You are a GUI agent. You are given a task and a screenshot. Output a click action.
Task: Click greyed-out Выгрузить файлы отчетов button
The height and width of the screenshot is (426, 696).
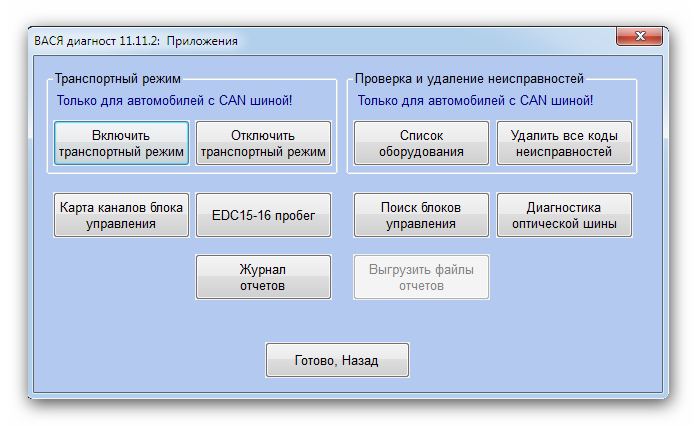[x=421, y=277]
